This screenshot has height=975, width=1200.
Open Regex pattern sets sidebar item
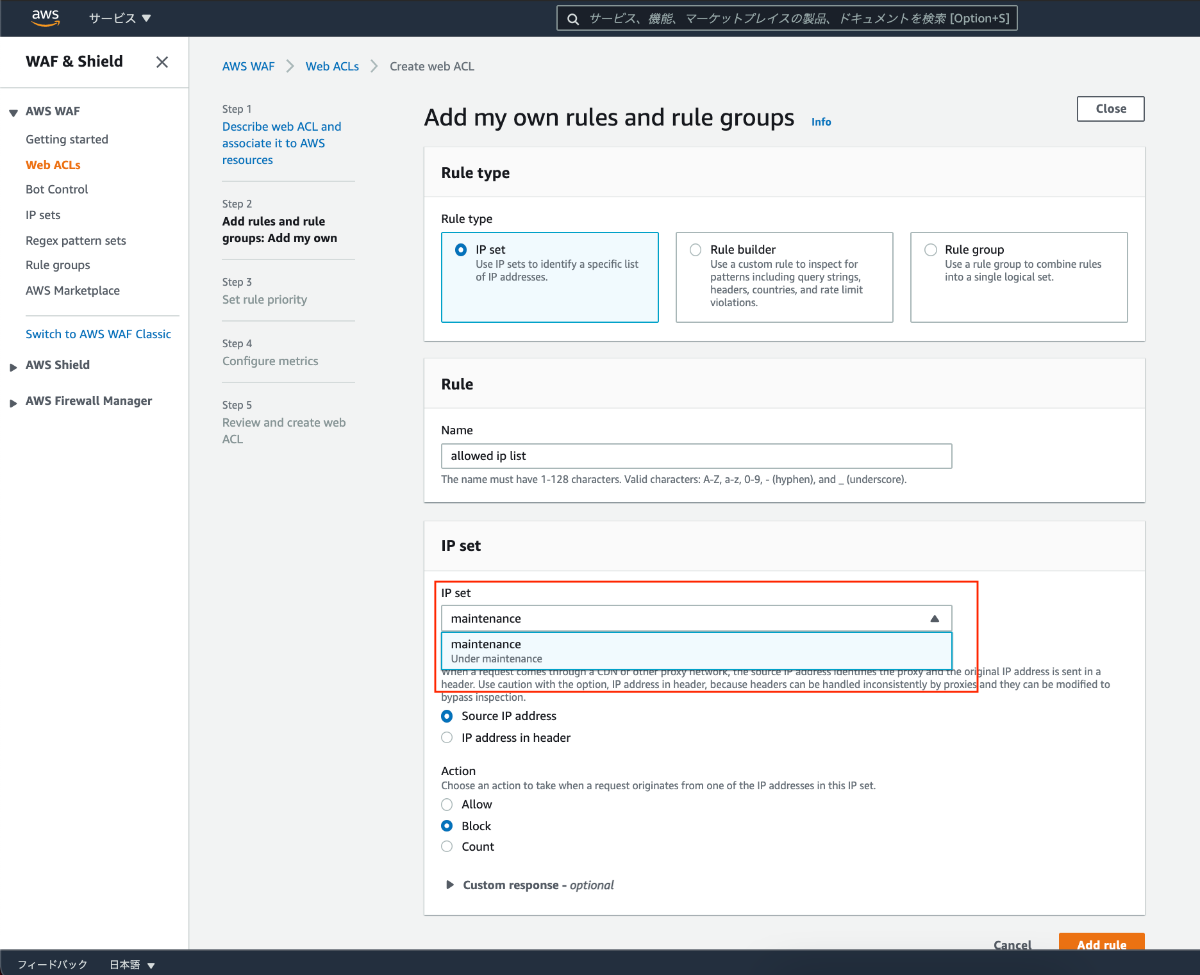(76, 241)
